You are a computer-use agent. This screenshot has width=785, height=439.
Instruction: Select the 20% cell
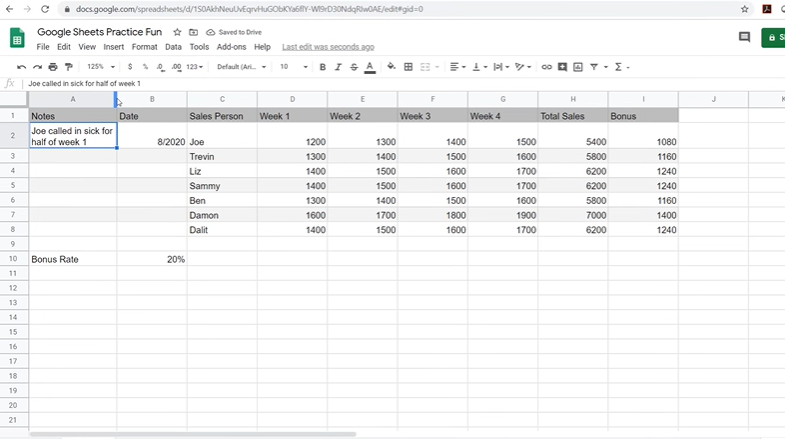(152, 259)
